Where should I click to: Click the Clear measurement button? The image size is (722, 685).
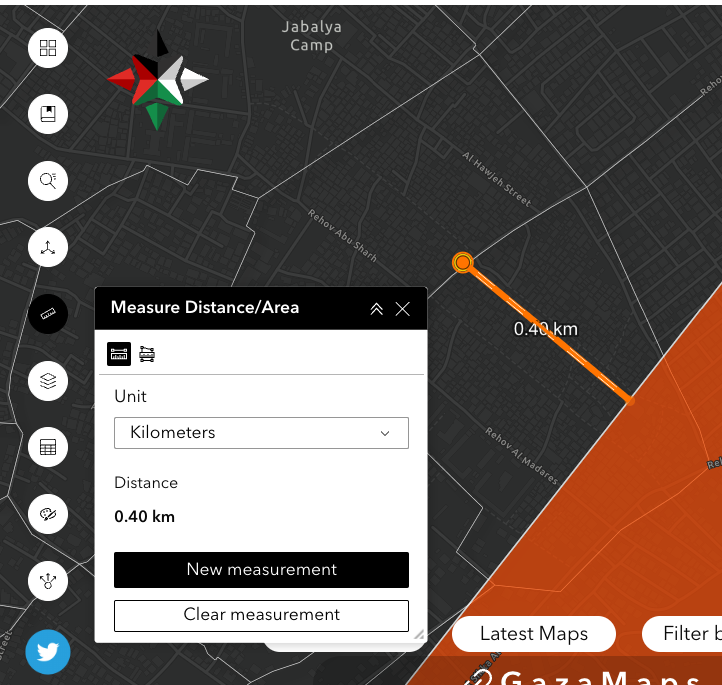(x=261, y=615)
